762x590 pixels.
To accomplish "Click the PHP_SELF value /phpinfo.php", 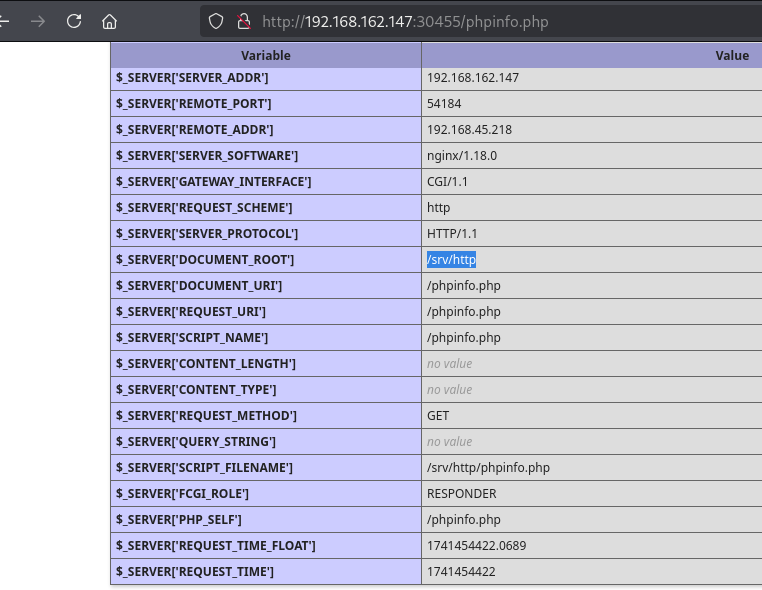I will tap(464, 520).
